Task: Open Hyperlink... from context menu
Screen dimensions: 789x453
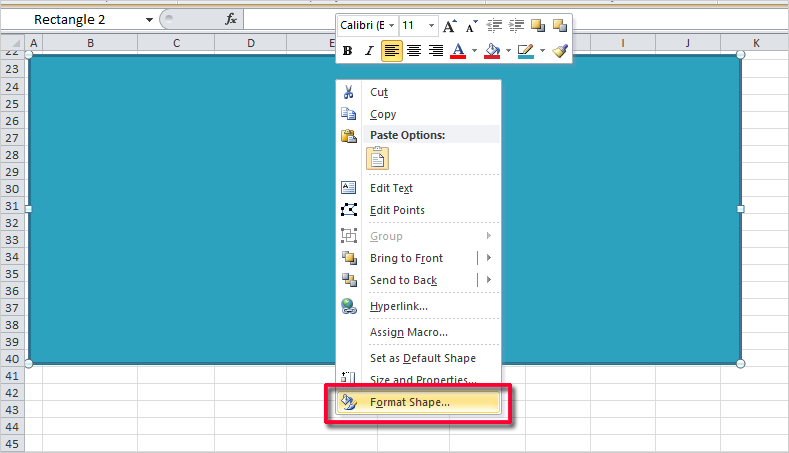Action: coord(419,306)
